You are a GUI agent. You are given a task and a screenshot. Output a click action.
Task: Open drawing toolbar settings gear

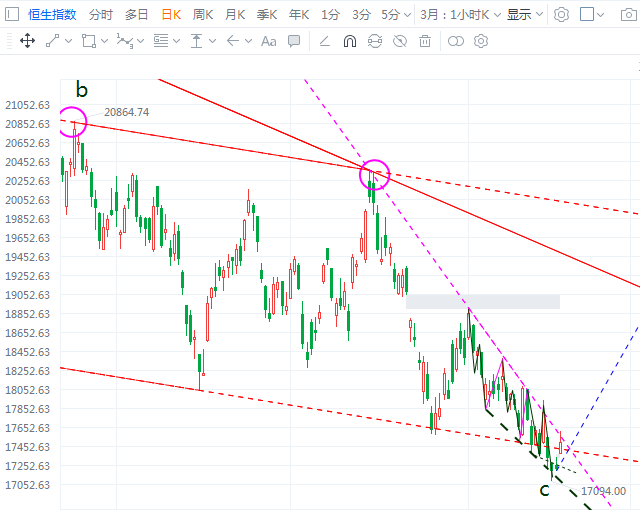481,41
